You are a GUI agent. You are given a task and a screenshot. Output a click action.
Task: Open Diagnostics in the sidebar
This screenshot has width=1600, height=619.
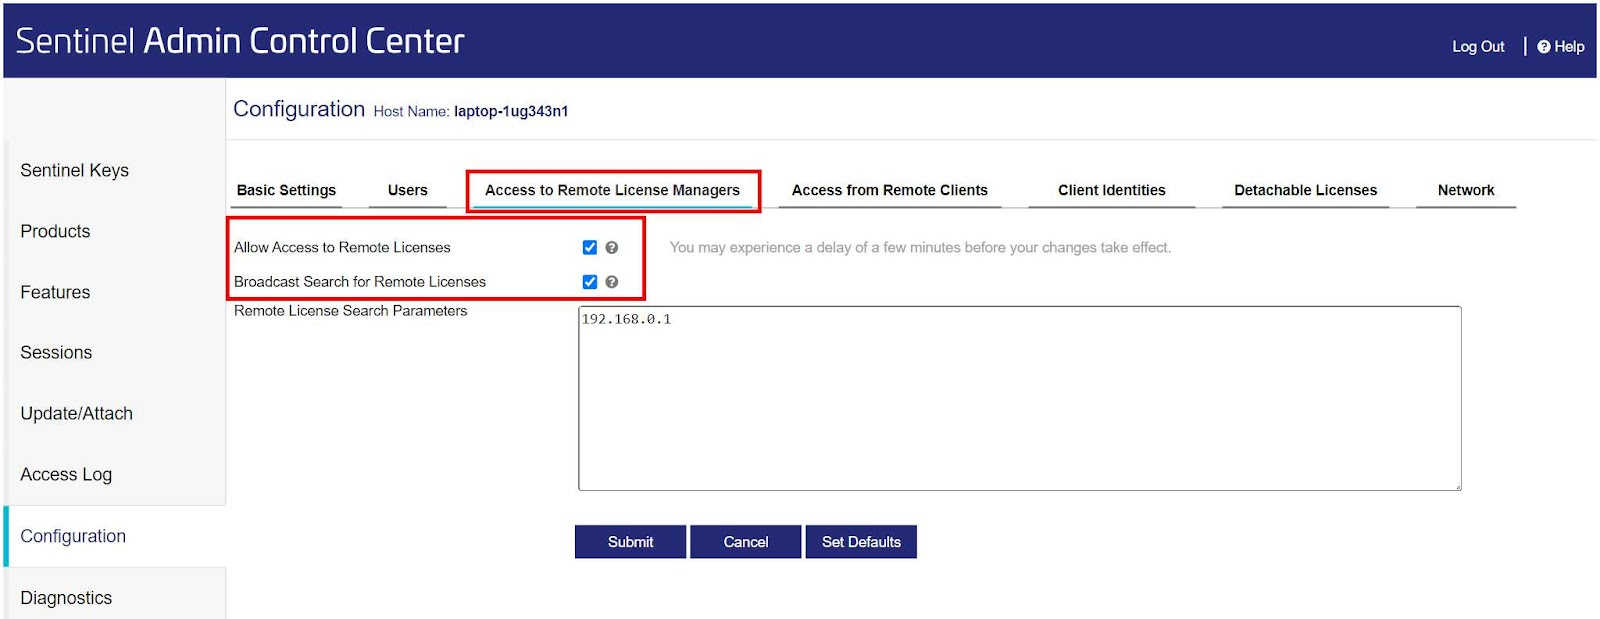coord(66,597)
